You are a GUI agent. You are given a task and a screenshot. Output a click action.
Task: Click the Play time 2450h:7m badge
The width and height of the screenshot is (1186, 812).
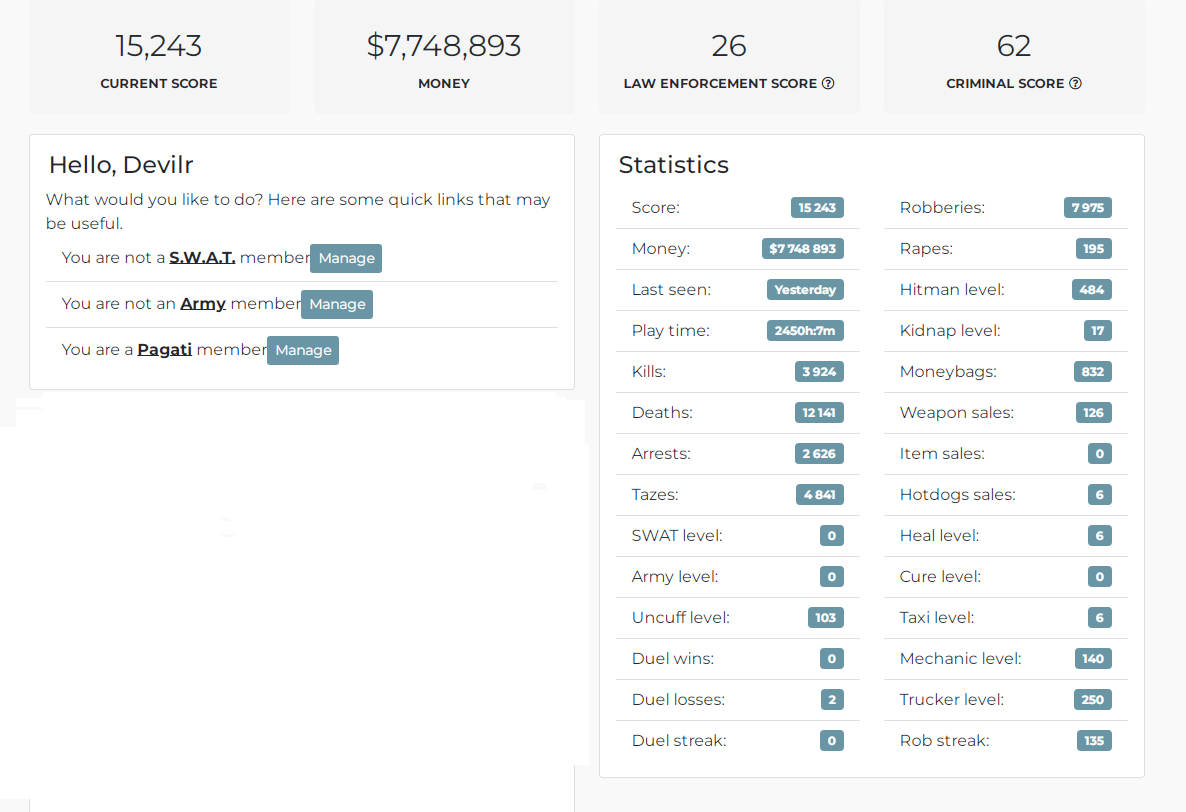click(805, 330)
